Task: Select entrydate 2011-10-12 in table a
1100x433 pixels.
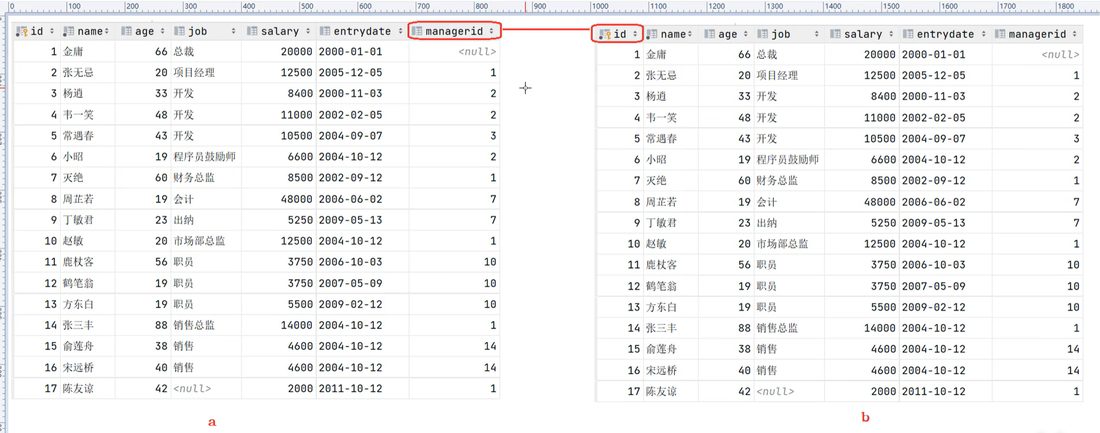Action: [x=363, y=389]
